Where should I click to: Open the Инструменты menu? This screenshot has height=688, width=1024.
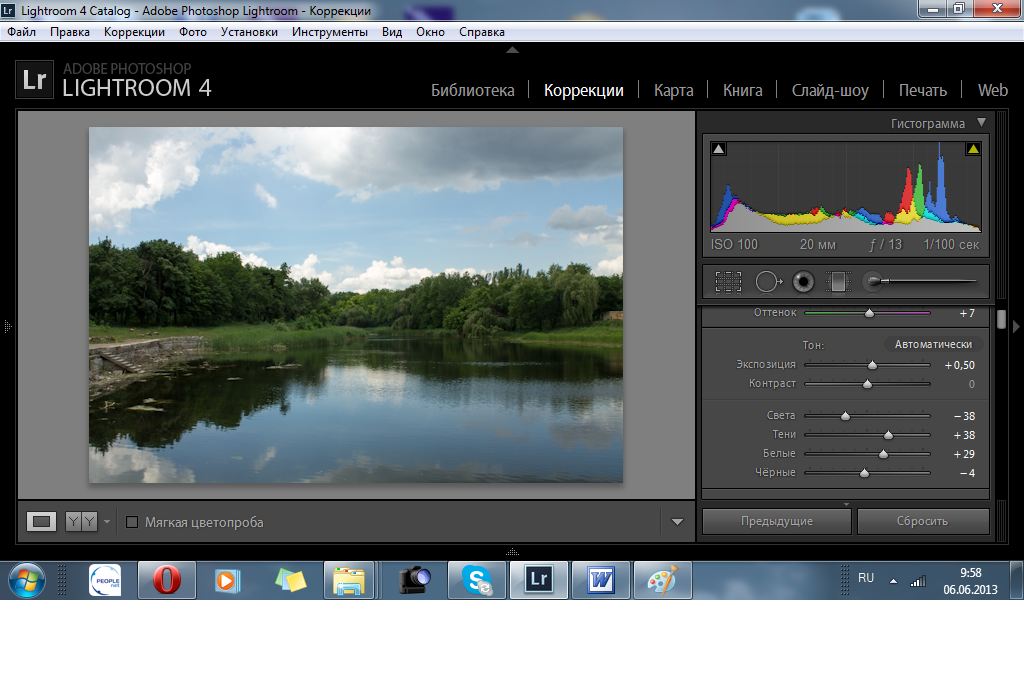coord(329,31)
